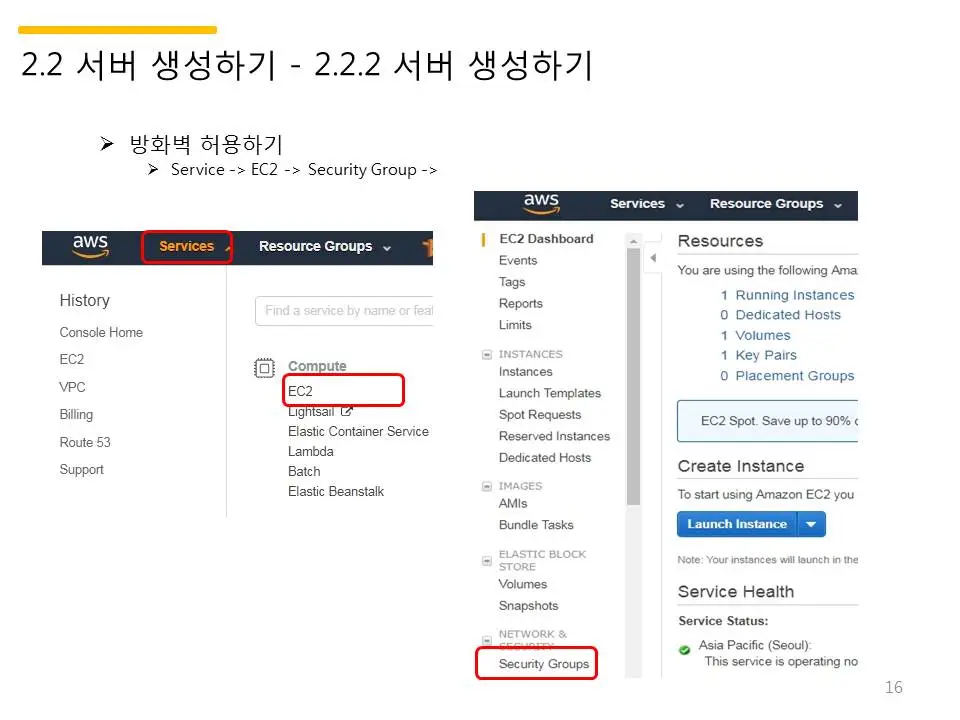The image size is (960, 720).
Task: Collapse sidebar with left arrow handle
Action: tap(653, 258)
